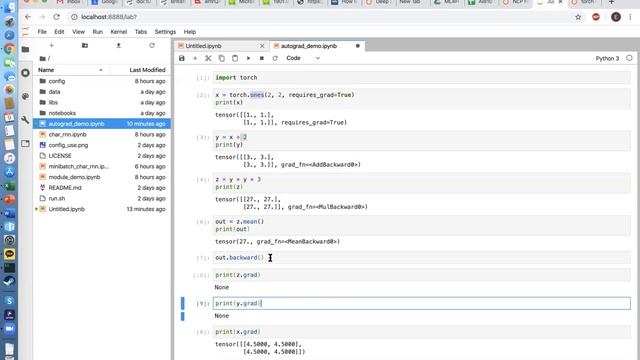
Task: Restart the kernel with the circular arrow icon
Action: point(275,58)
